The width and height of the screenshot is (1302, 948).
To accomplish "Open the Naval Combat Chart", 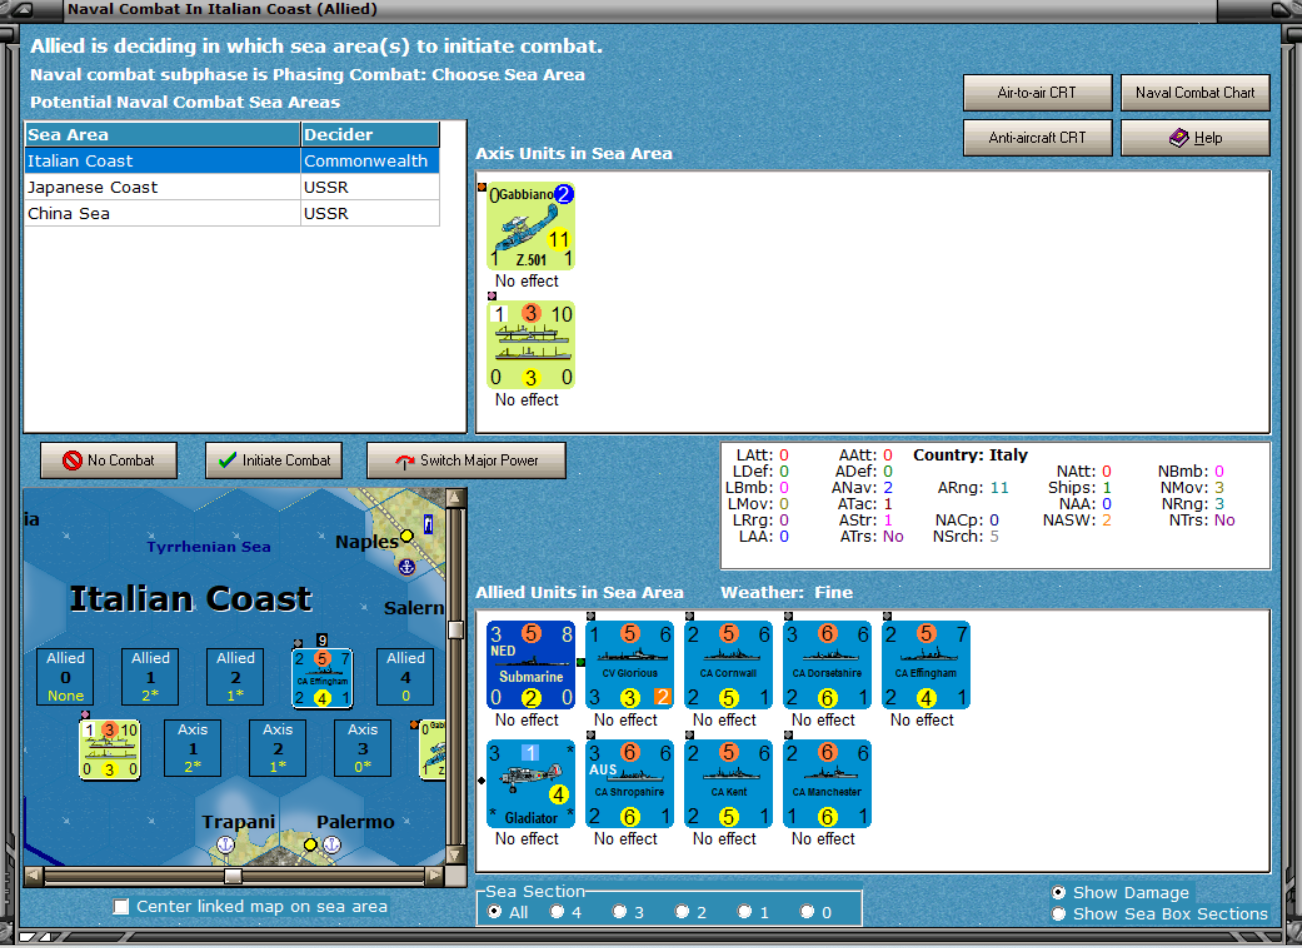I will click(x=1195, y=92).
